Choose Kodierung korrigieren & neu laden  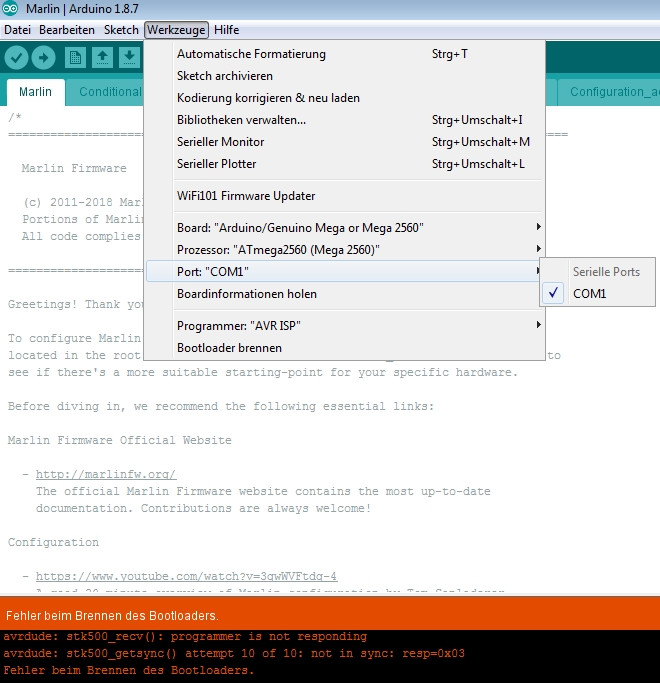click(344, 98)
